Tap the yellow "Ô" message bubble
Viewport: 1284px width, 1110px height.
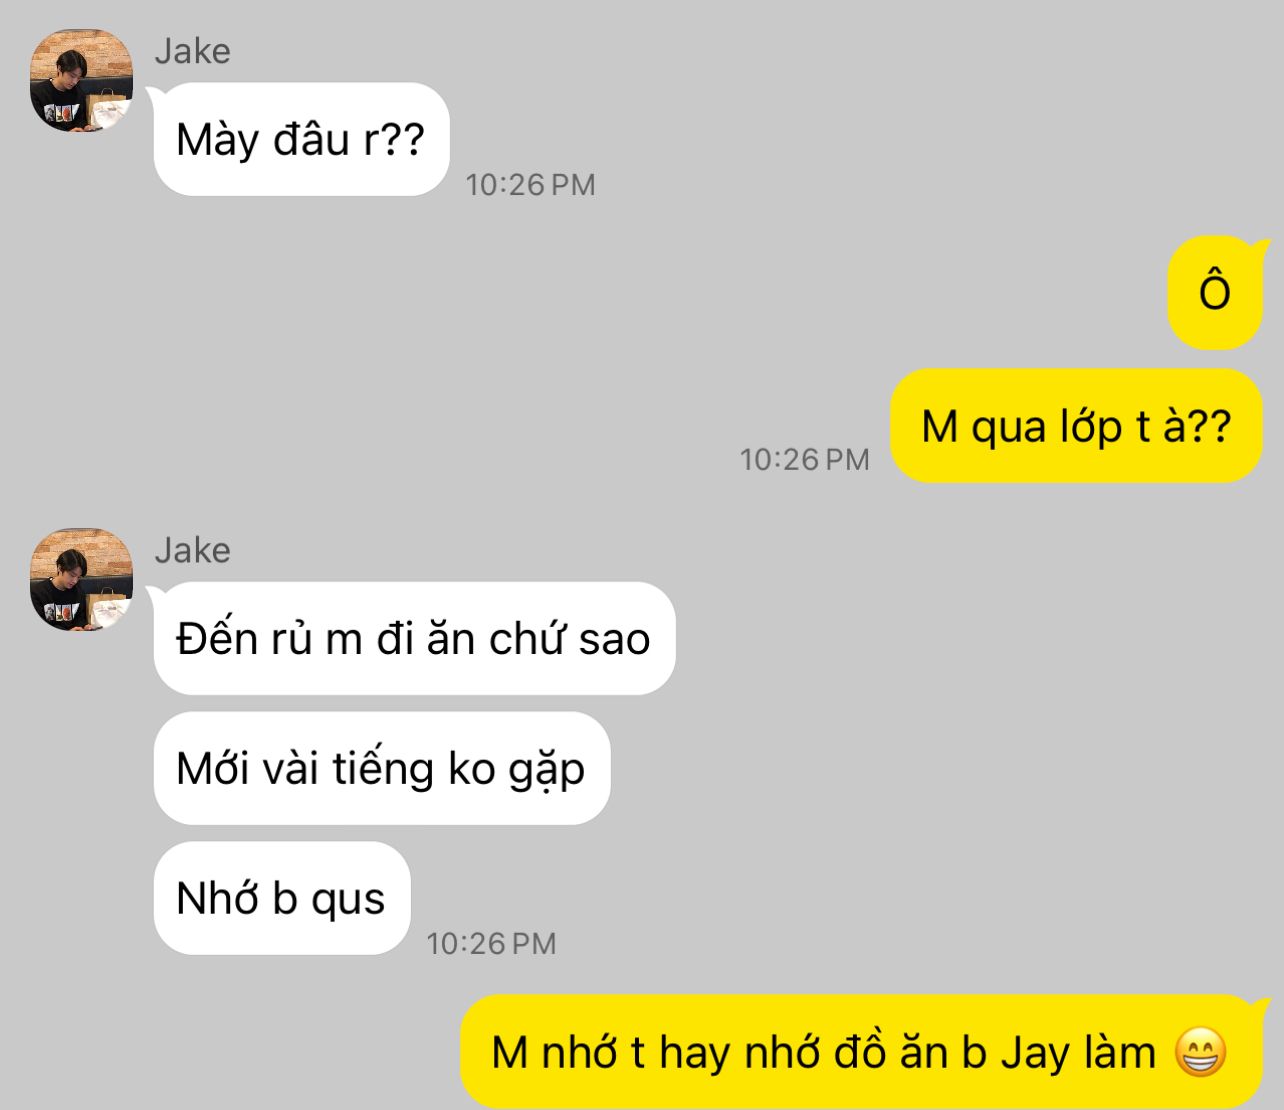(x=1215, y=292)
